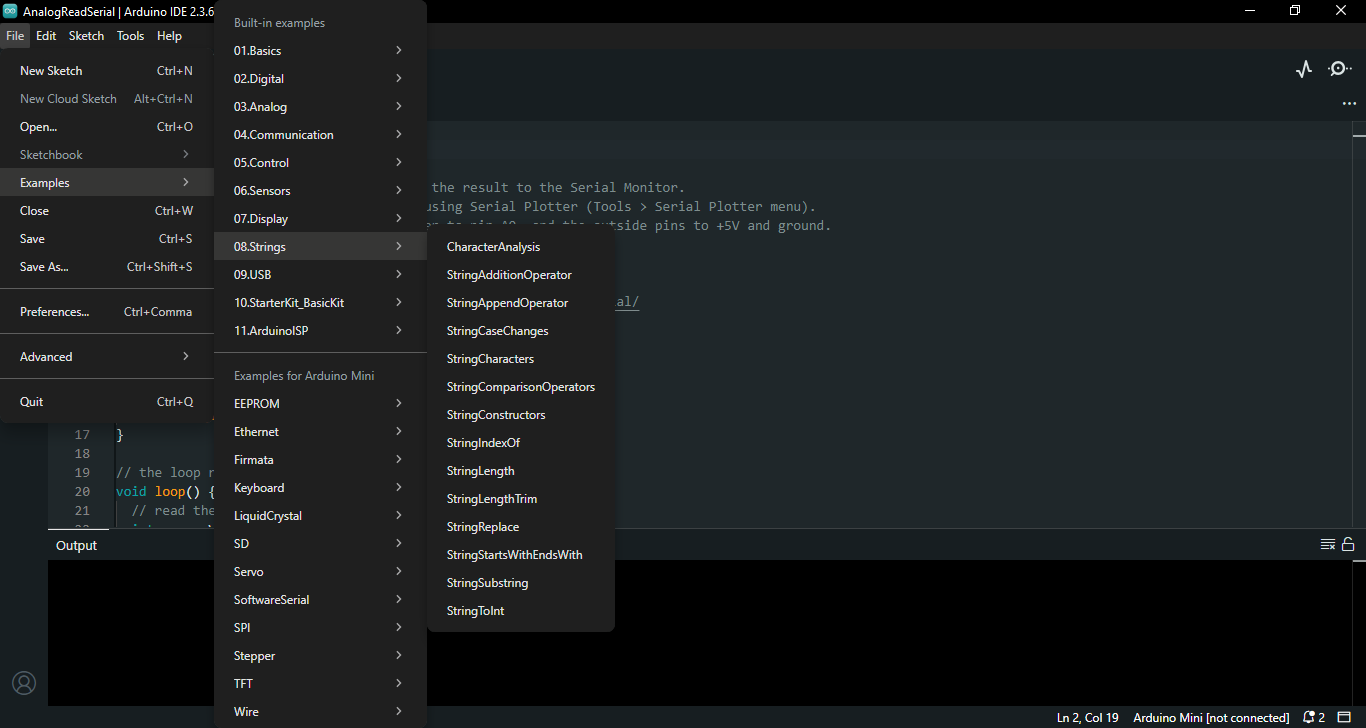The image size is (1366, 728).
Task: Select the StringReplace example
Action: (x=483, y=527)
